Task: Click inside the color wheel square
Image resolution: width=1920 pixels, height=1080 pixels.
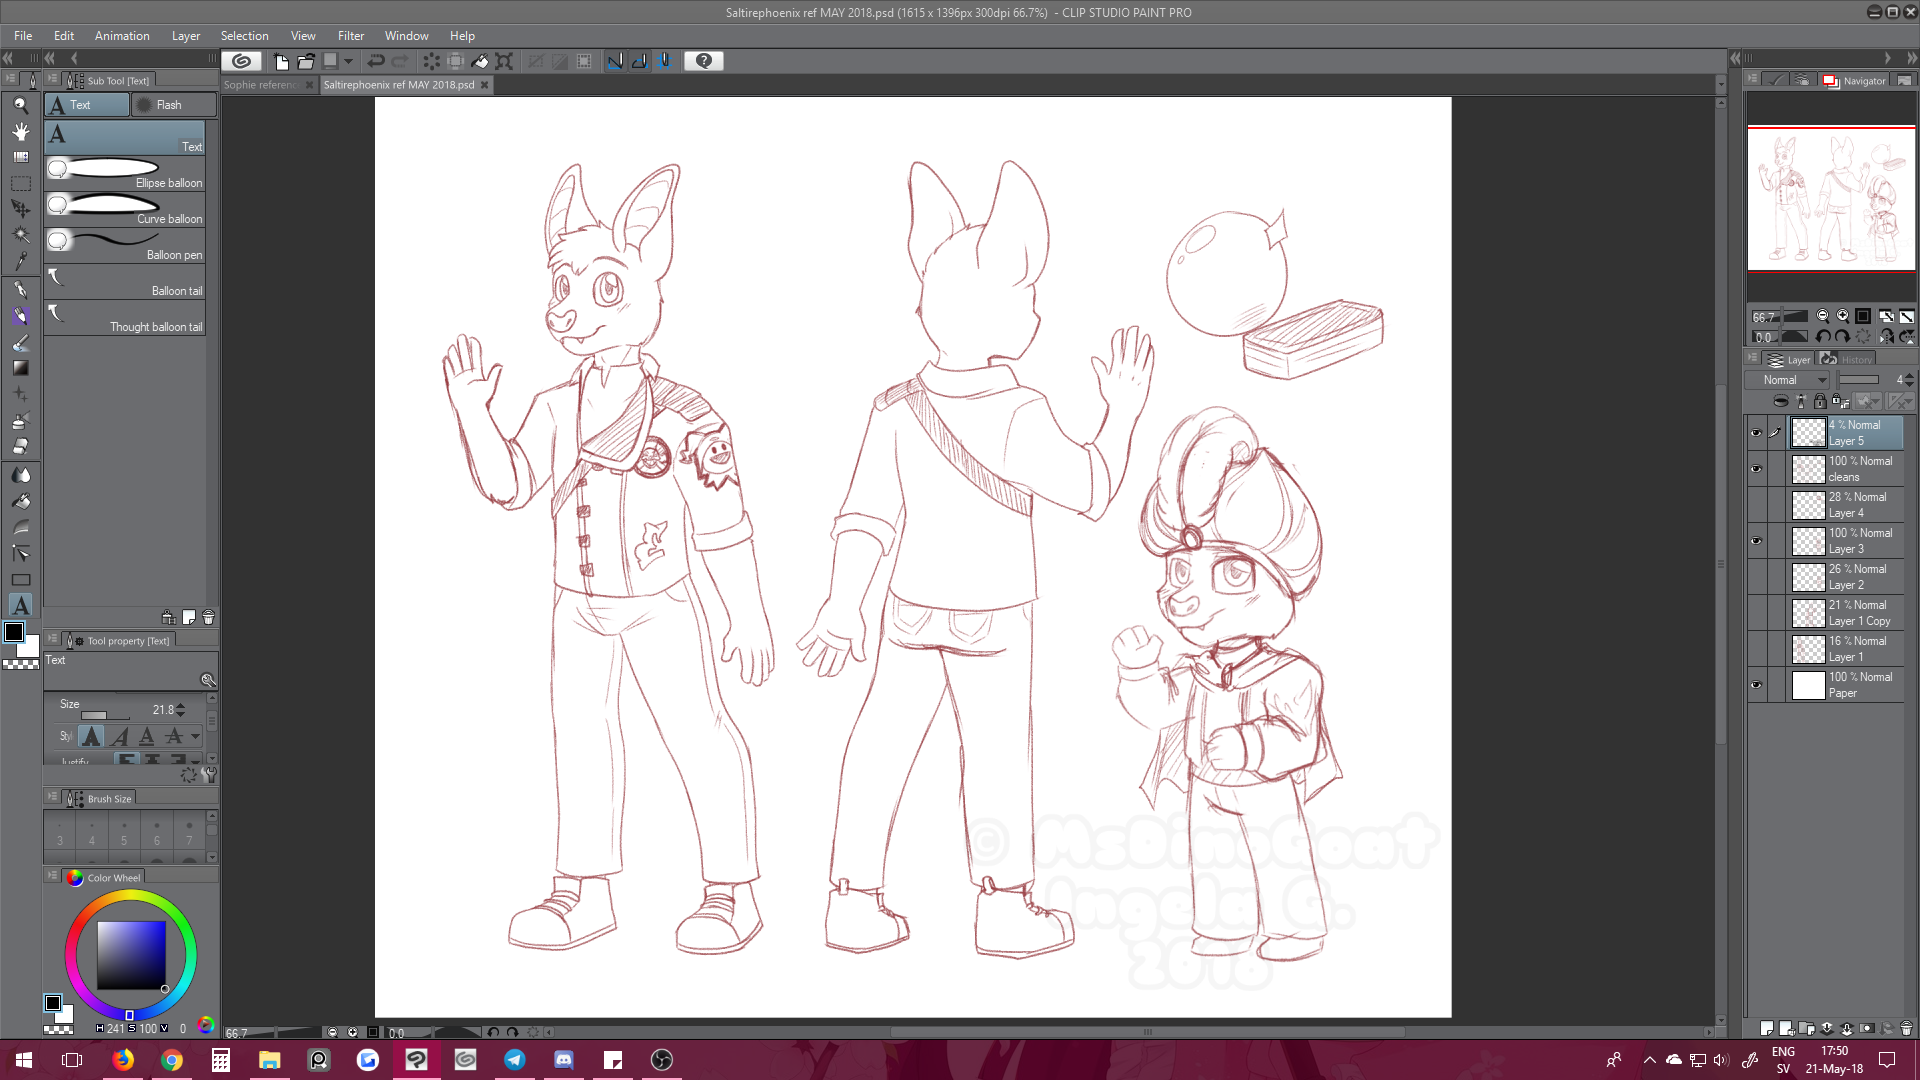Action: click(131, 955)
